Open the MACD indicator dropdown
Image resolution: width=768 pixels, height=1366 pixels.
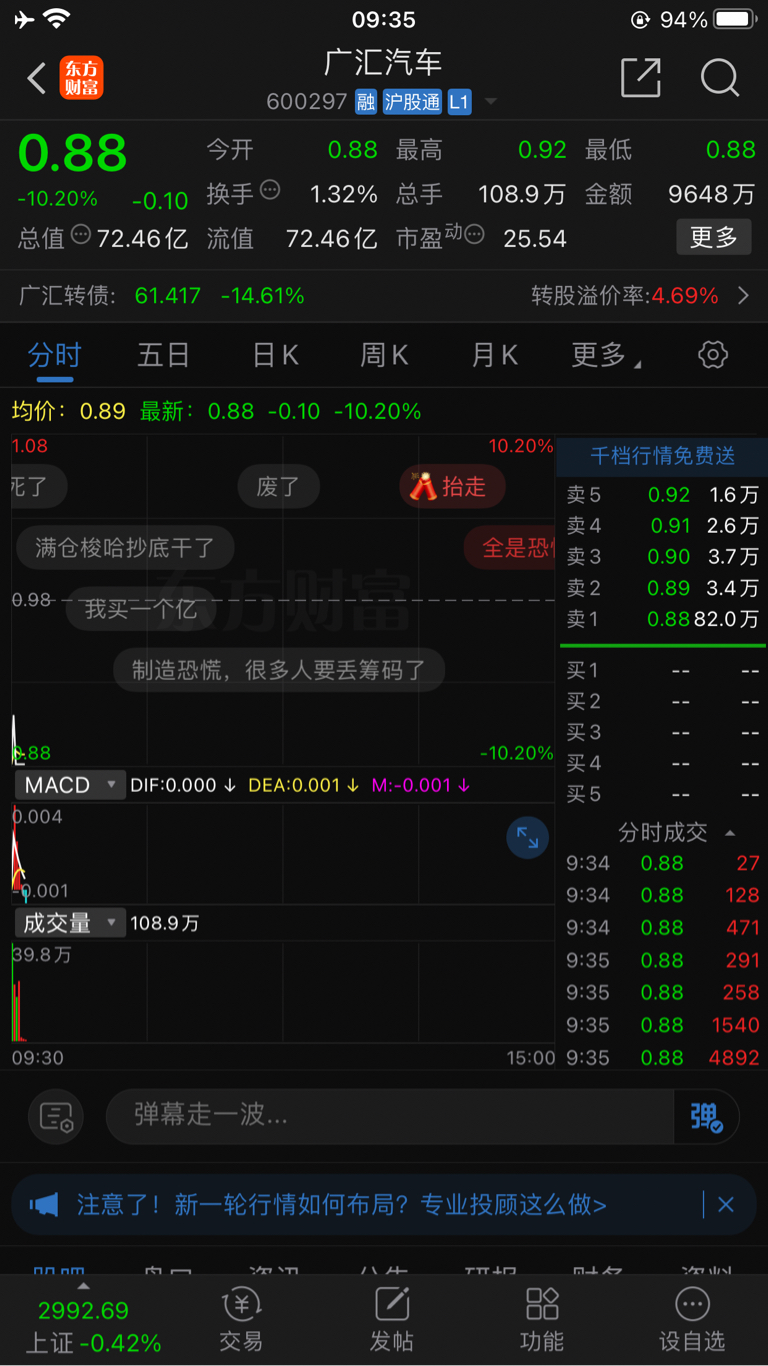70,785
